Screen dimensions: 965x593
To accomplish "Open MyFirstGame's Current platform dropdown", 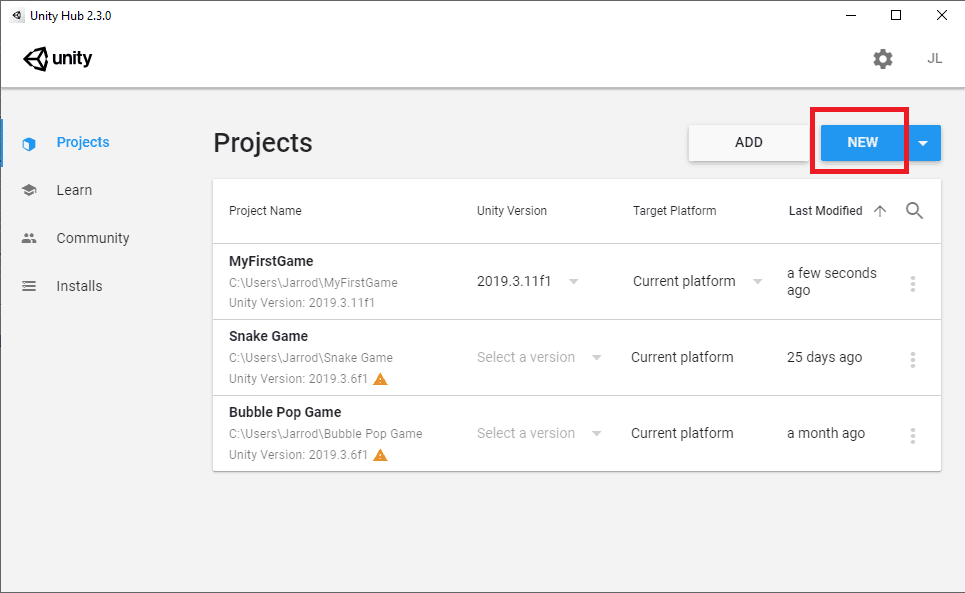I will [x=697, y=282].
